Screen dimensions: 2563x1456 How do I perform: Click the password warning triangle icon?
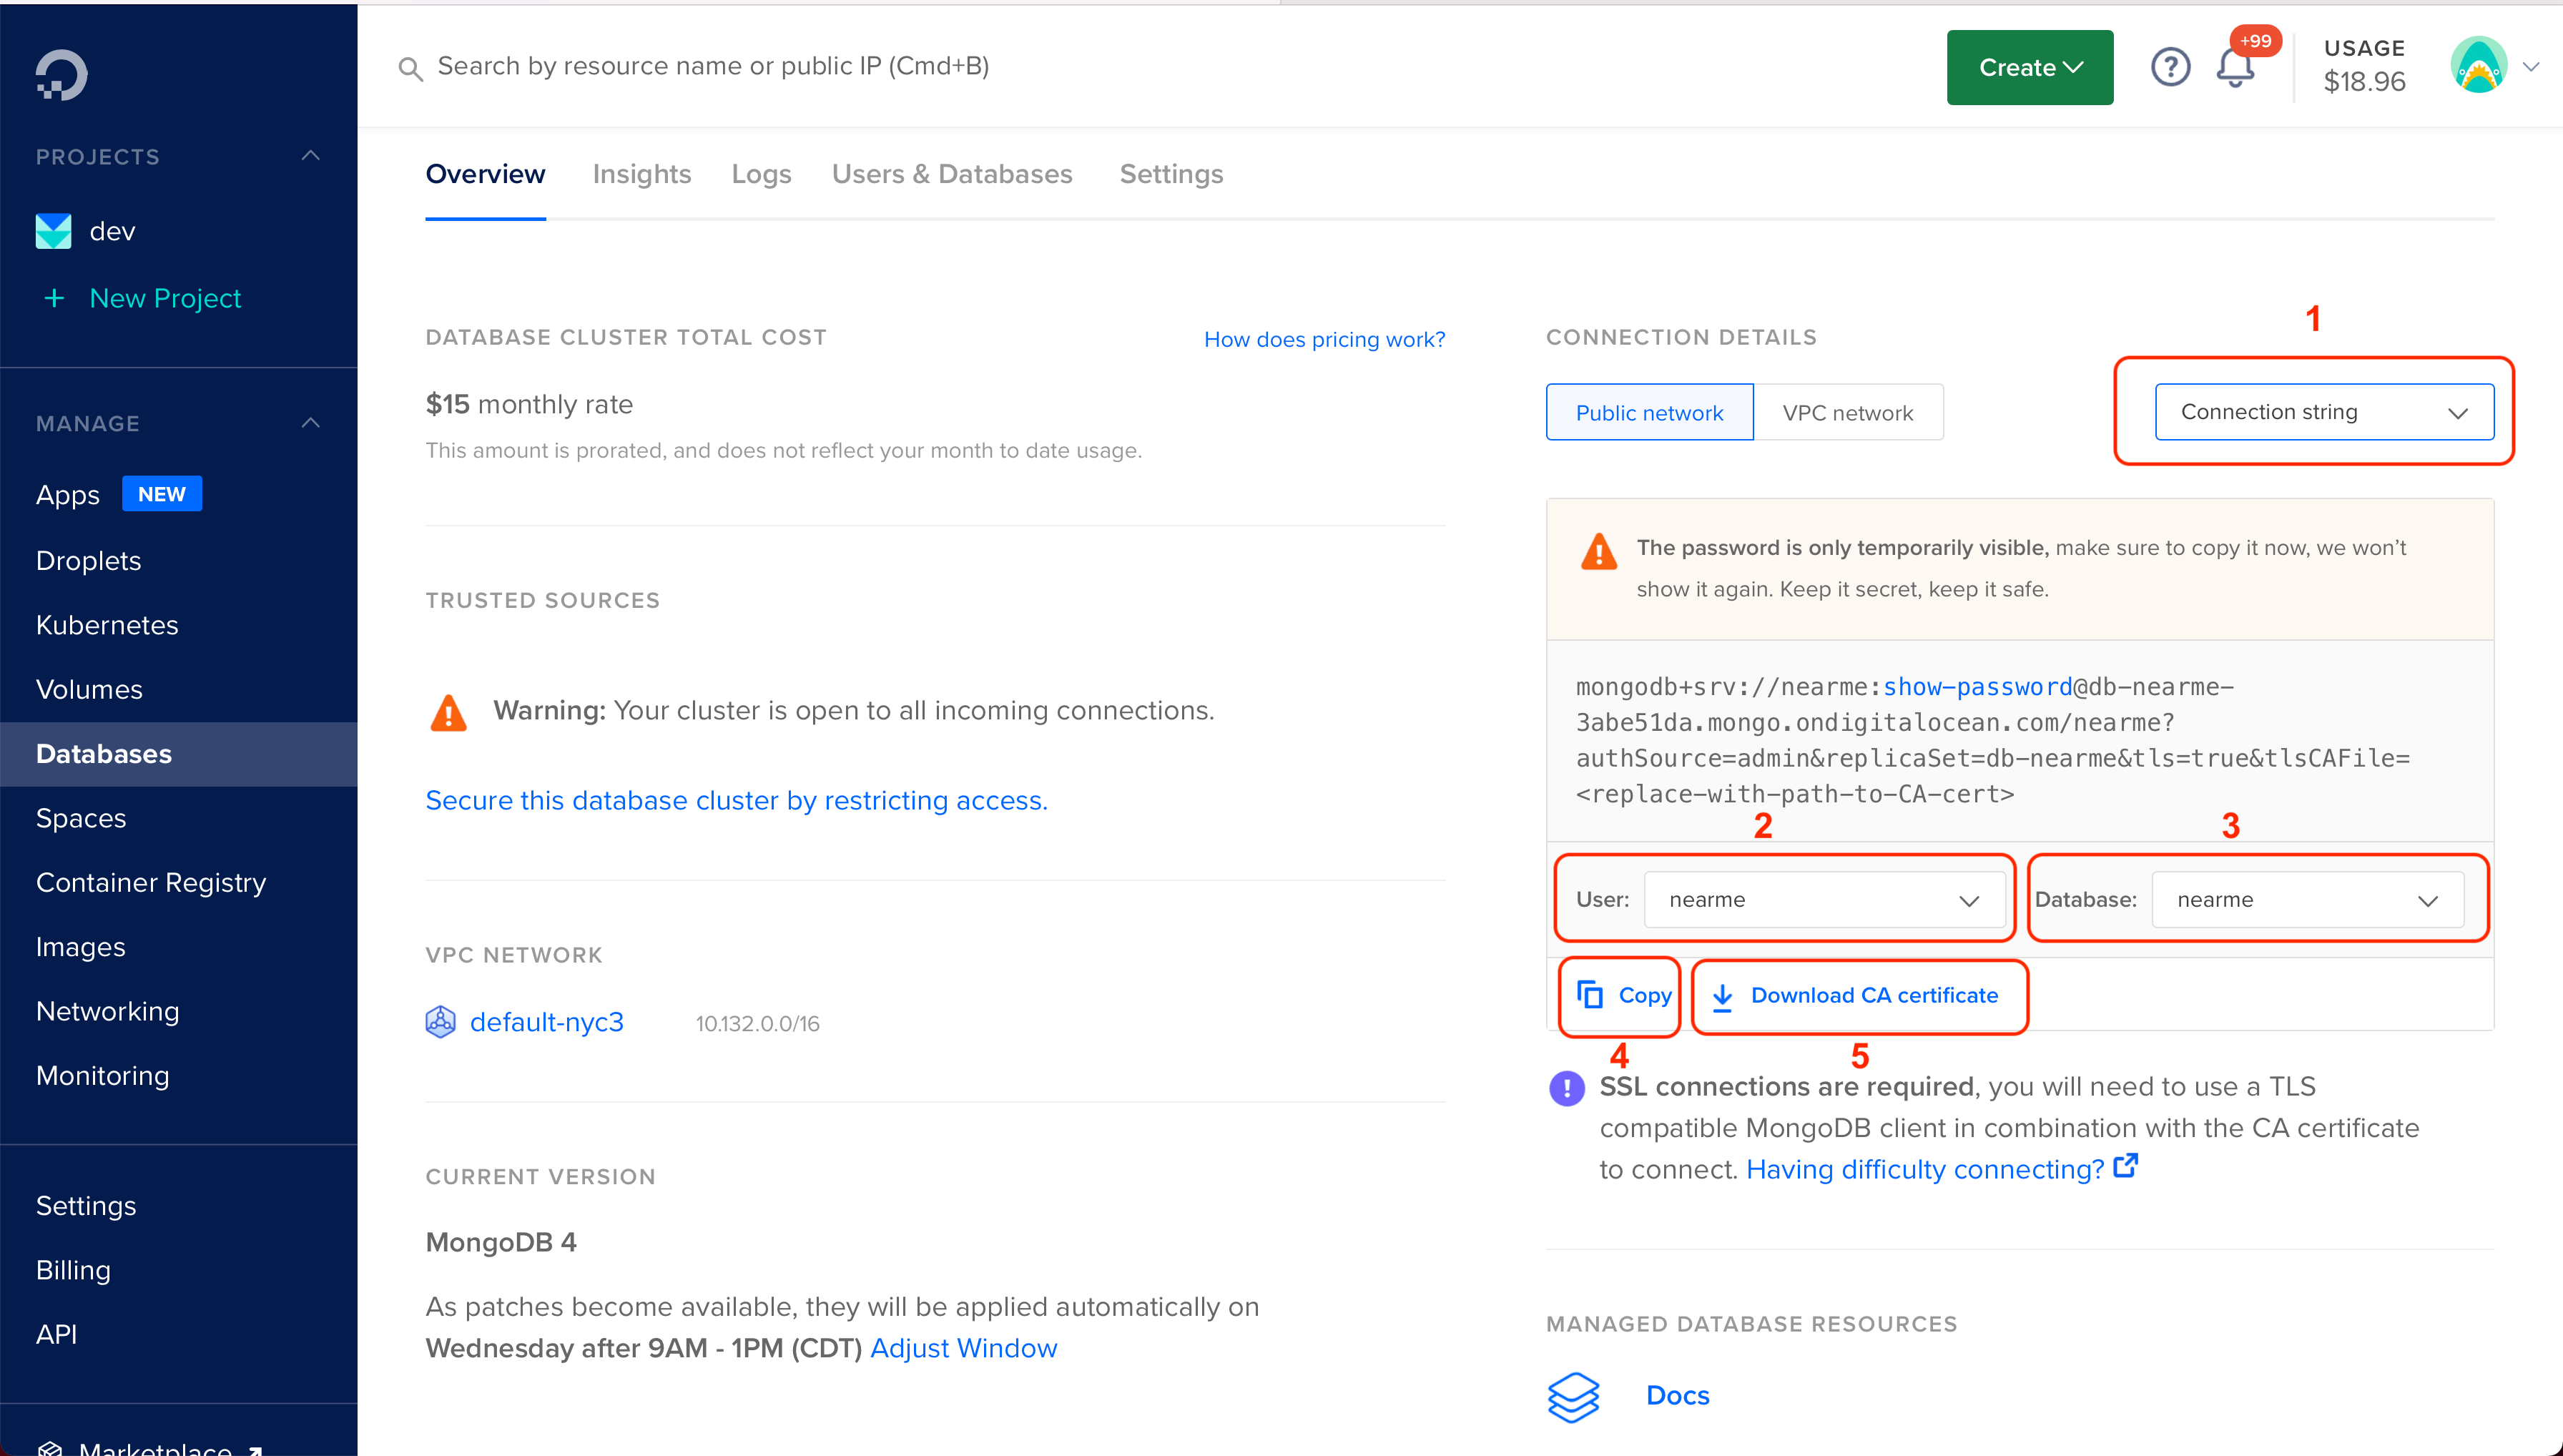pos(1598,551)
